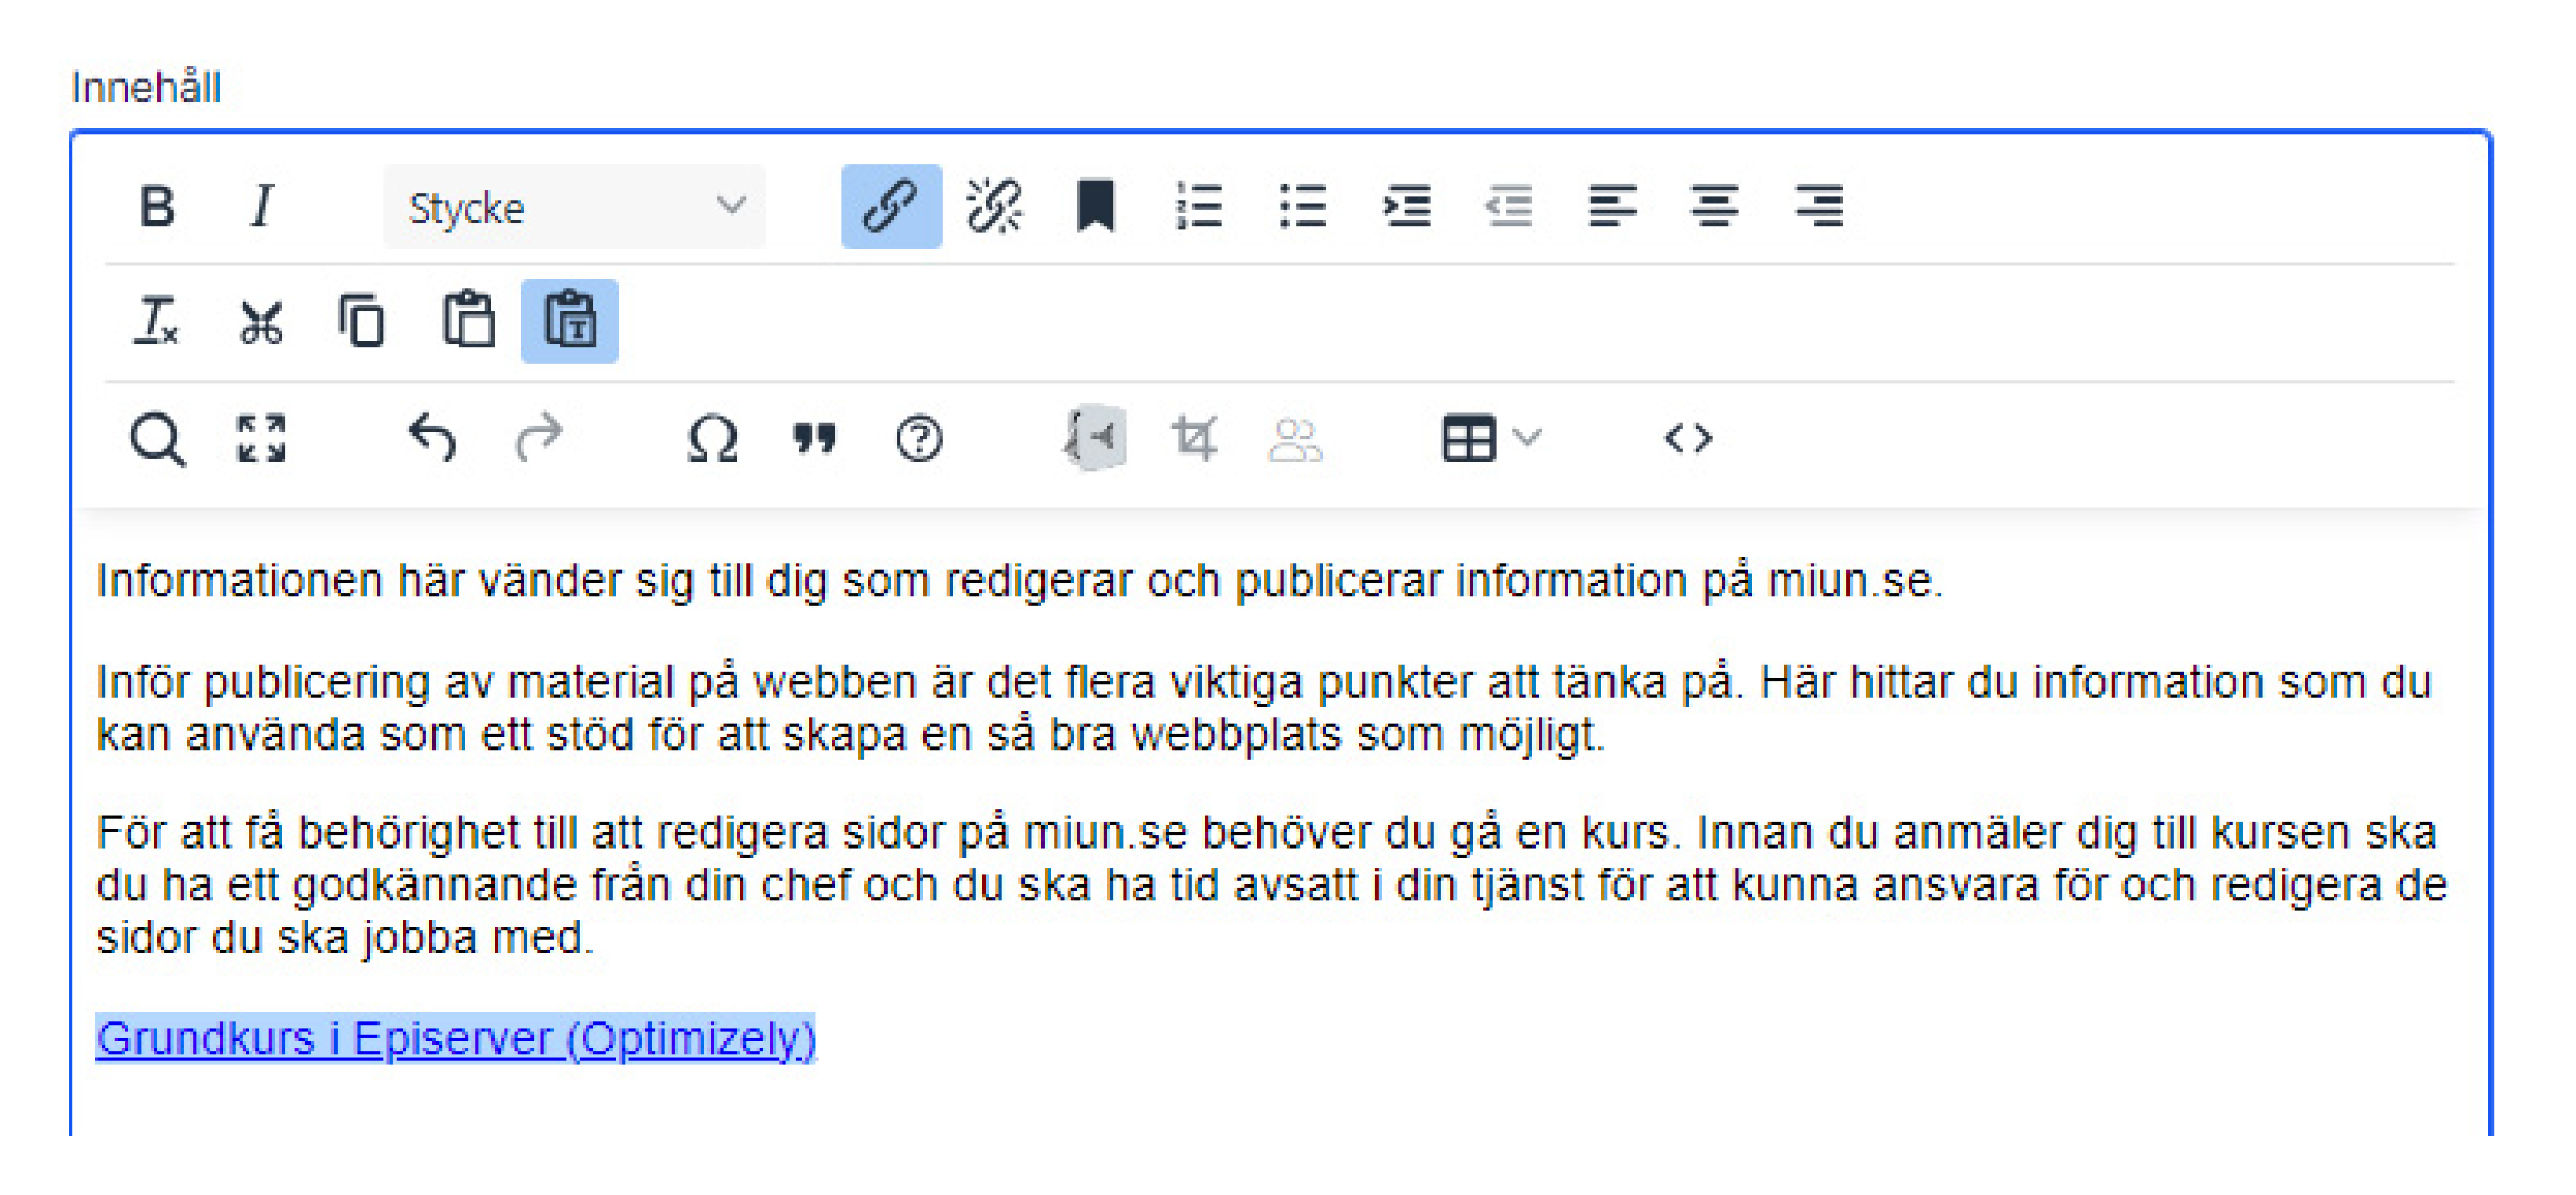The image size is (2576, 1195).
Task: Decrease indent of the paragraph
Action: click(1509, 207)
